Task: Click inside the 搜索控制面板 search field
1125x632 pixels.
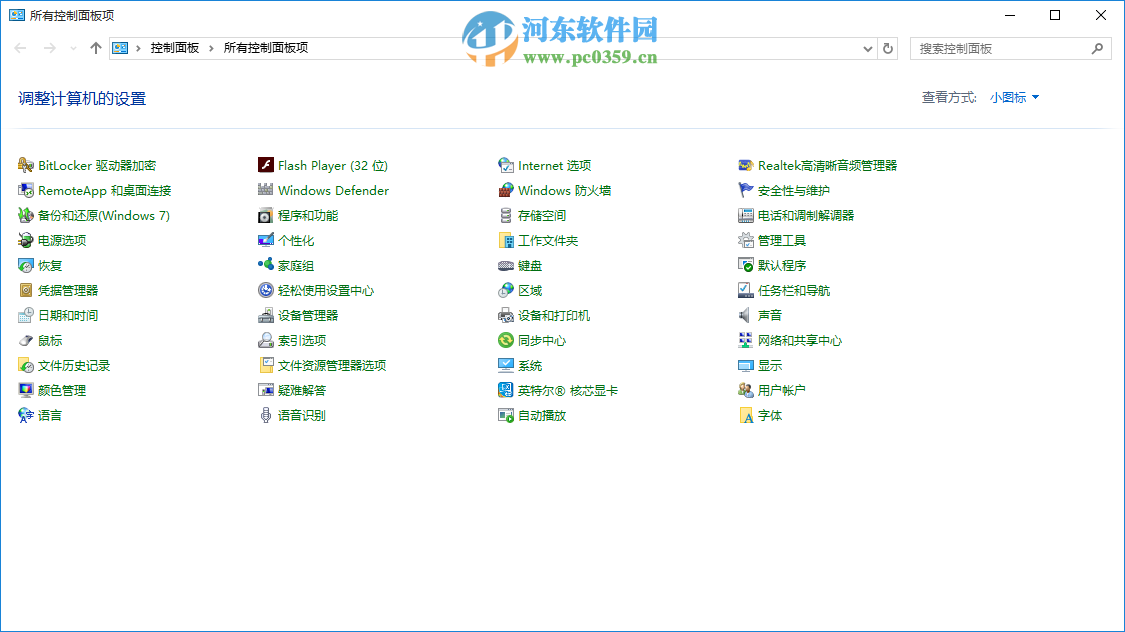Action: point(1000,47)
